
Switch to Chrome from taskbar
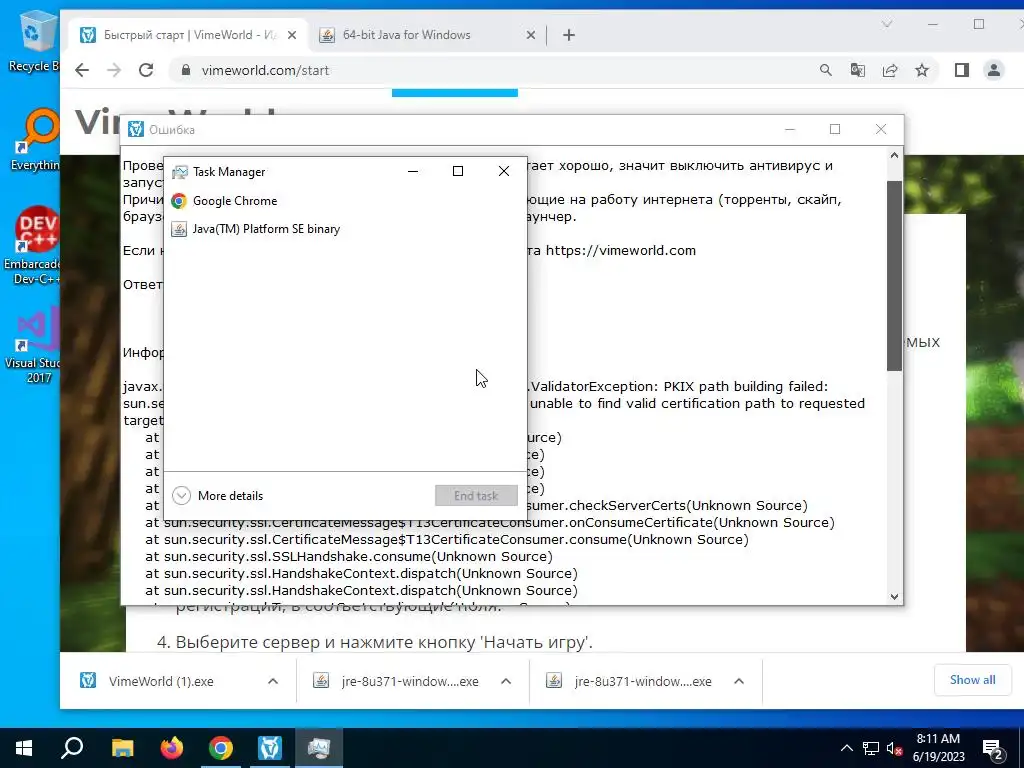coord(221,748)
